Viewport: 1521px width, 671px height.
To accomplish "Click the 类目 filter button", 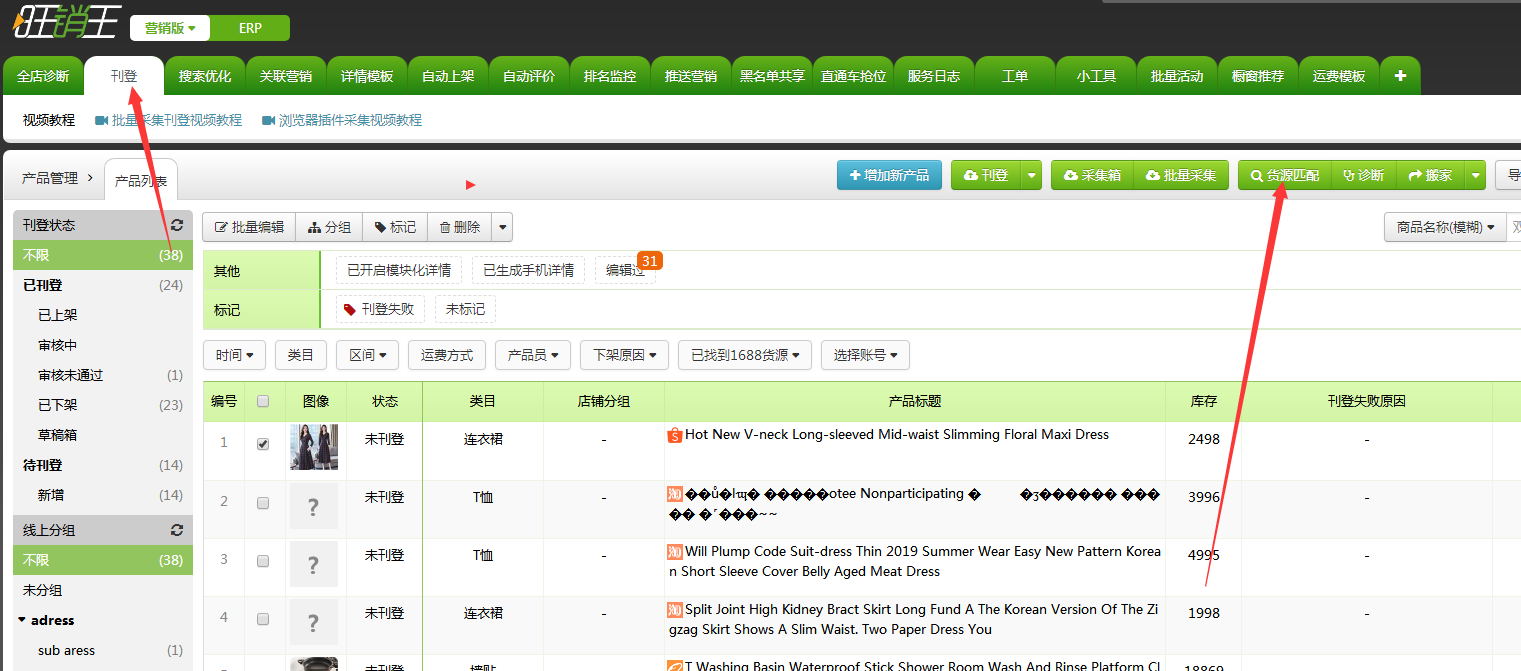I will click(300, 355).
